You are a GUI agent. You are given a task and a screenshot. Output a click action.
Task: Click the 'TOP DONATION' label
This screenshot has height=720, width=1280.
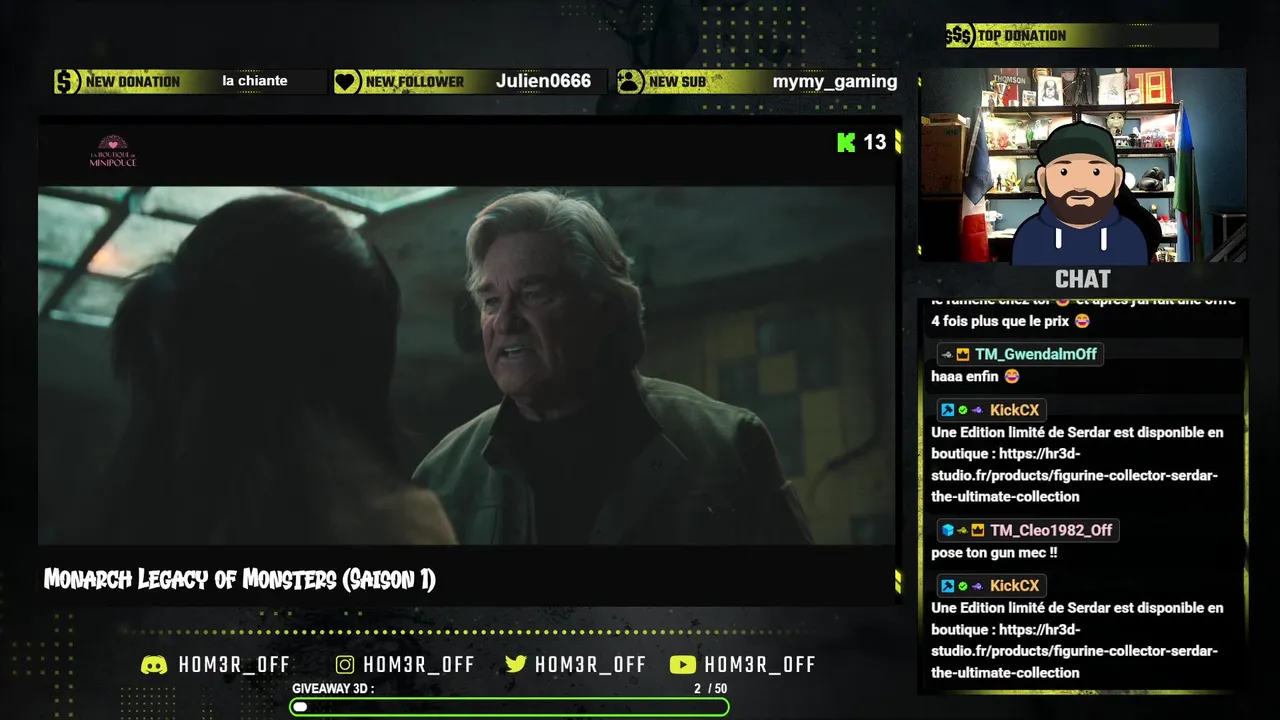click(1022, 36)
